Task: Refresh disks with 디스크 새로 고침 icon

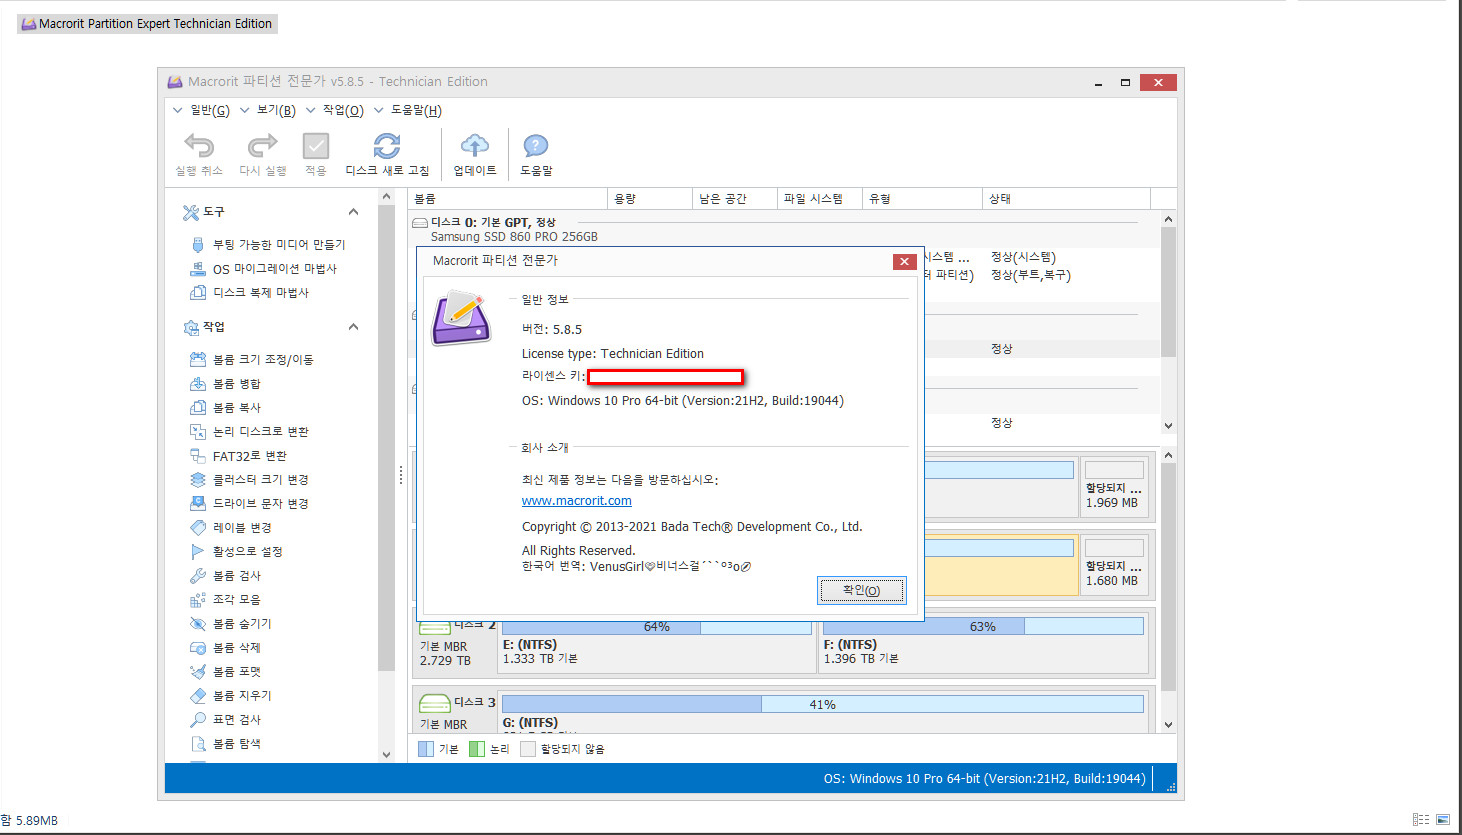Action: pos(387,147)
